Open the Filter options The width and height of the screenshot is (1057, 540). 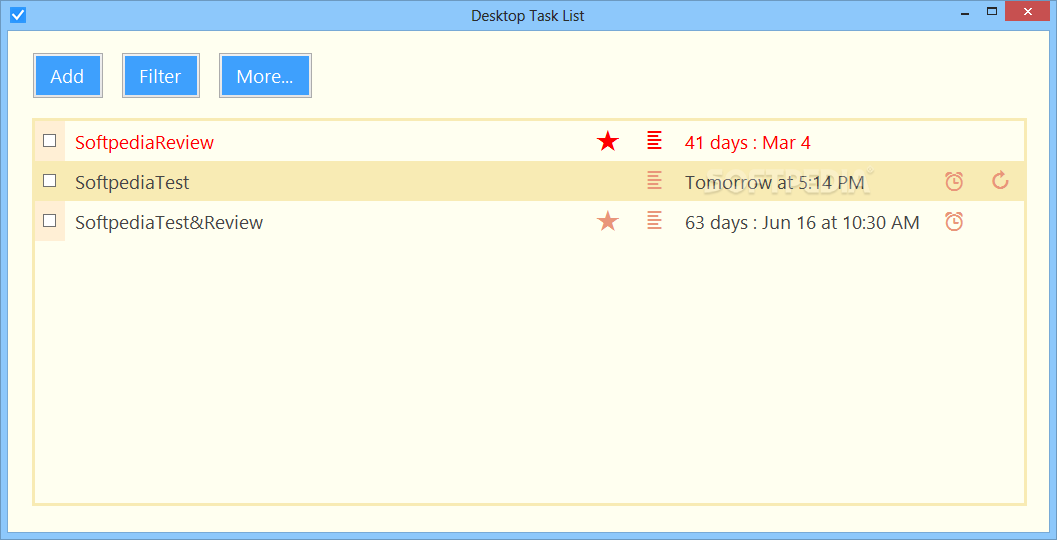[160, 76]
